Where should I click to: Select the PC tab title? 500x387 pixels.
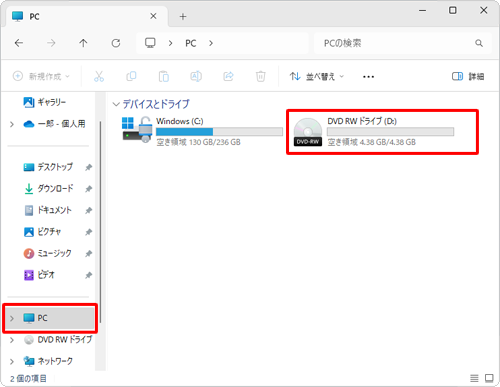point(34,16)
